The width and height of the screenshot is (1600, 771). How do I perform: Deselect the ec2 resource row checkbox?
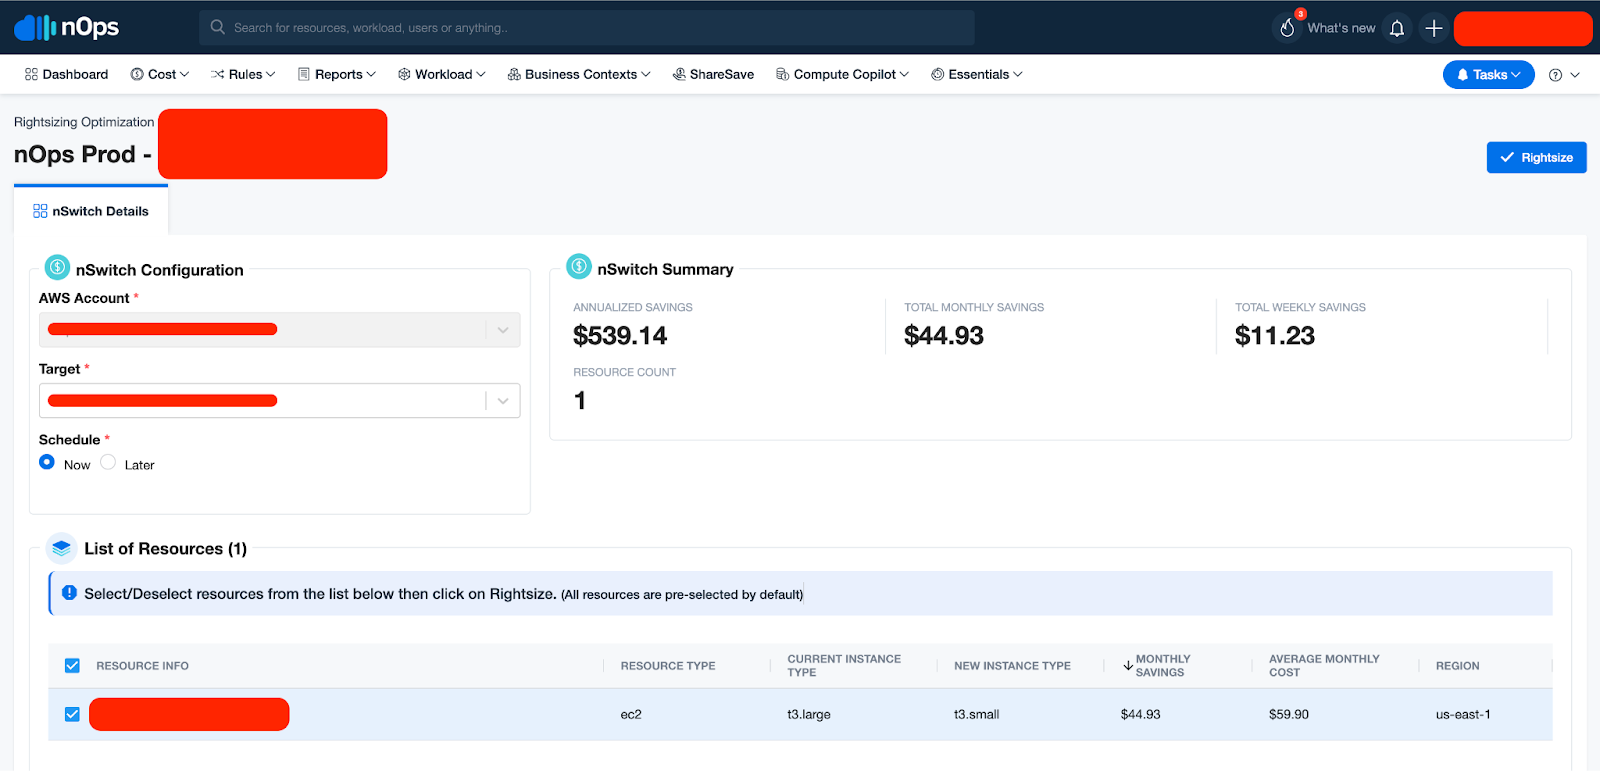point(72,714)
